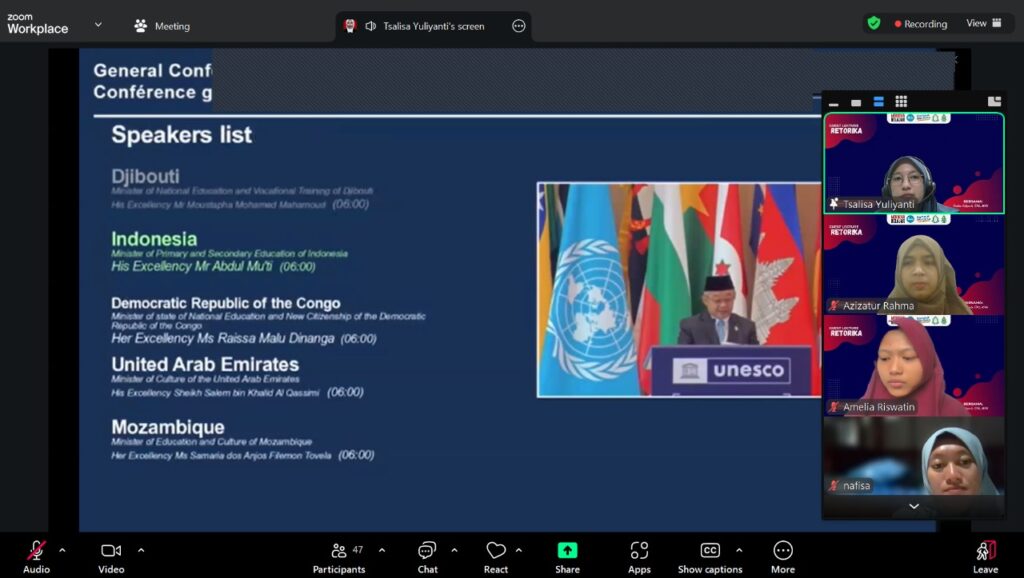The height and width of the screenshot is (578, 1024).
Task: Open screen share options ellipsis button
Action: point(518,26)
